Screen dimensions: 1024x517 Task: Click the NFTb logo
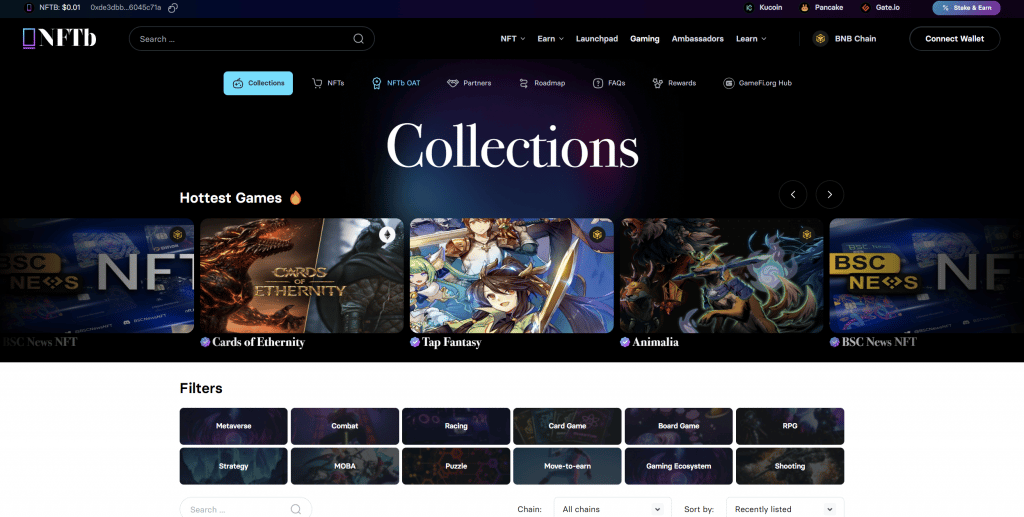coord(59,38)
